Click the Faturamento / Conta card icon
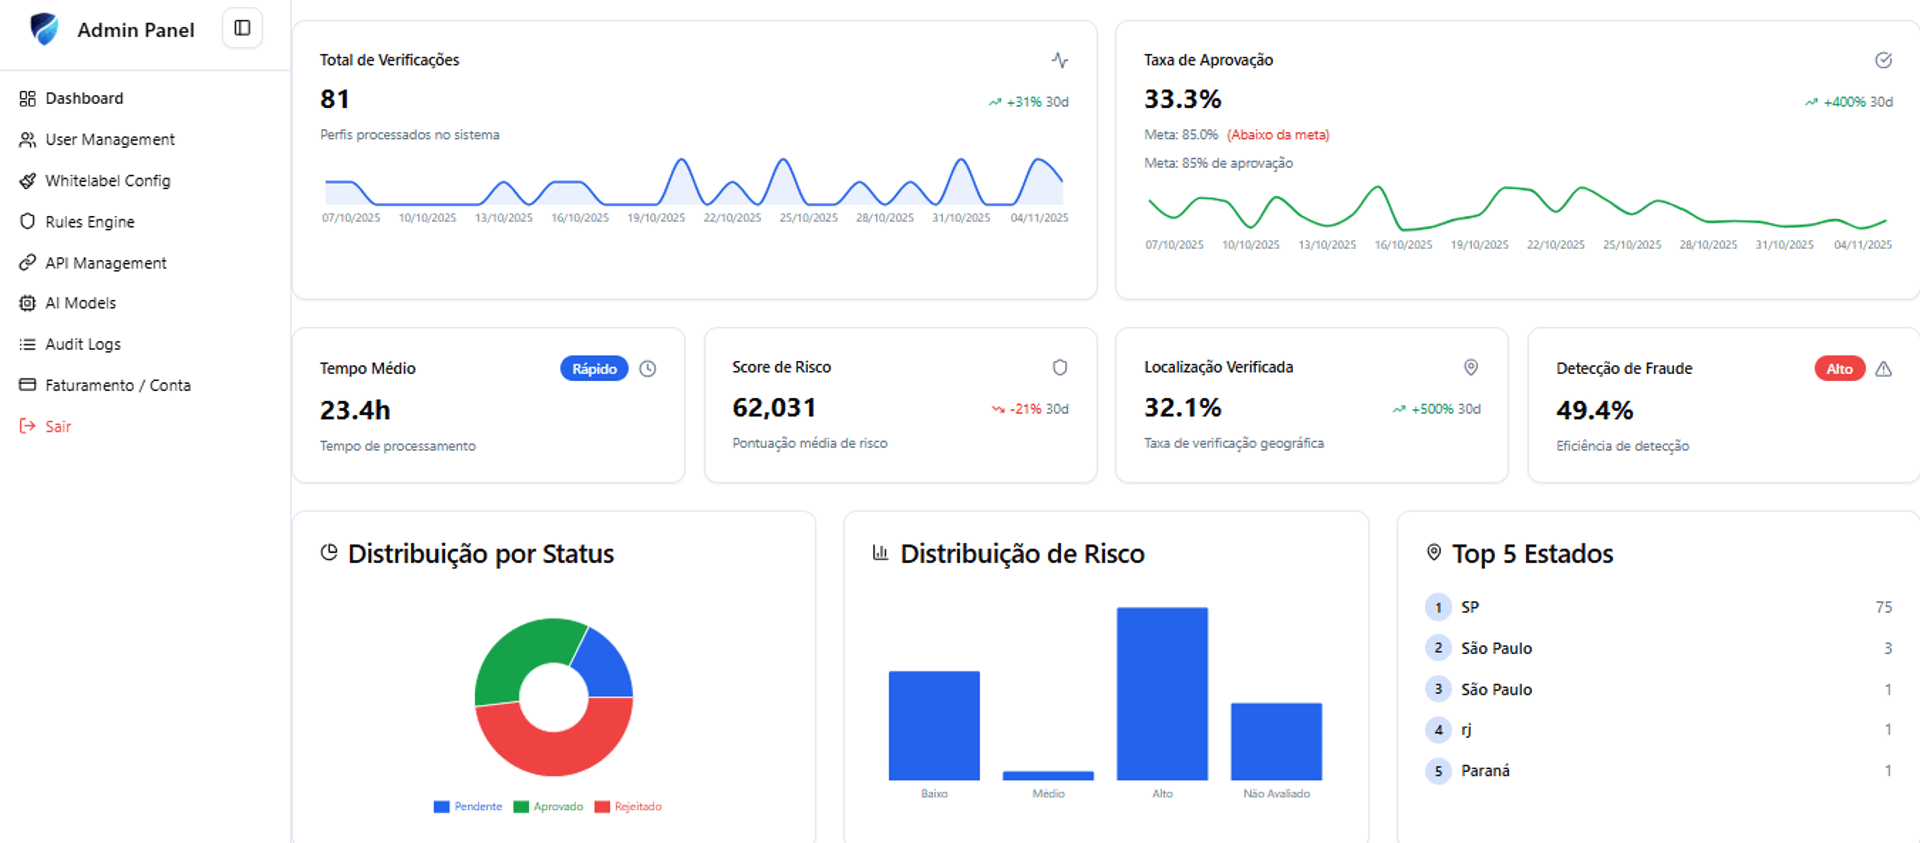This screenshot has height=843, width=1920. (27, 385)
